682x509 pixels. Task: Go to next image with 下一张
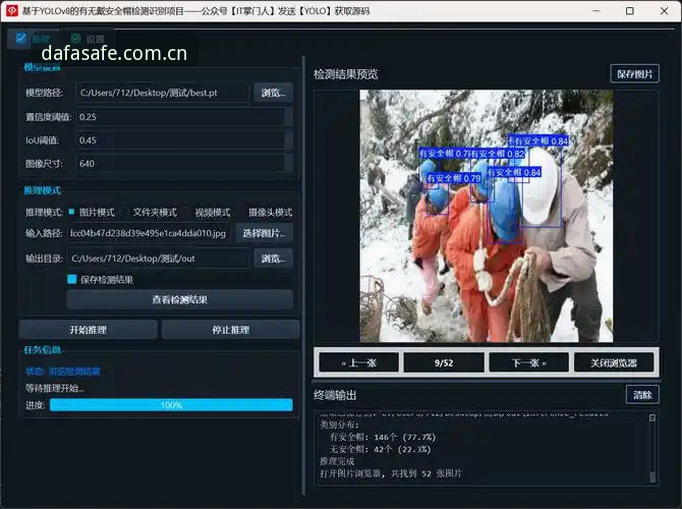click(529, 363)
